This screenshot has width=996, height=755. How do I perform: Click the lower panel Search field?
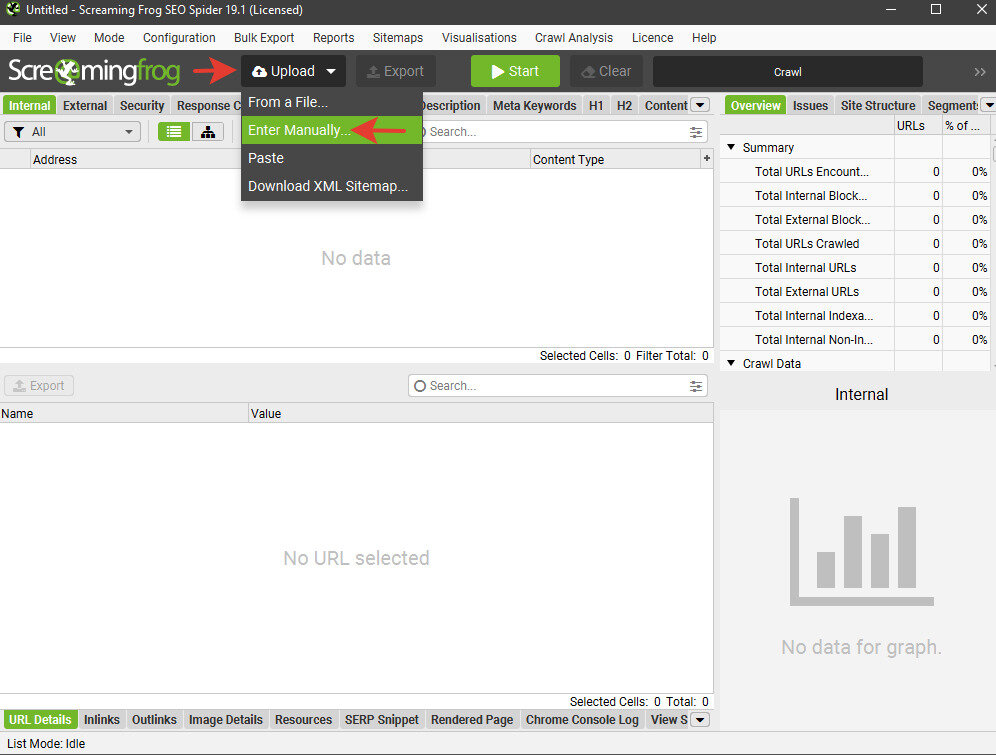pos(558,385)
